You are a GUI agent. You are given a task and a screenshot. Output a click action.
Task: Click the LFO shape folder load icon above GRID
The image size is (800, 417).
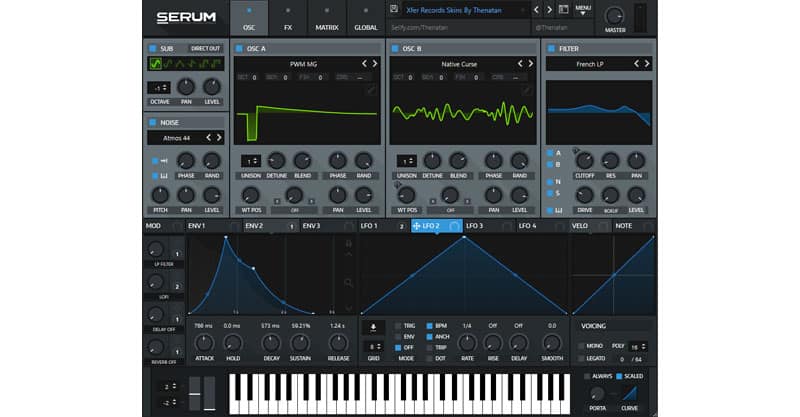click(373, 326)
